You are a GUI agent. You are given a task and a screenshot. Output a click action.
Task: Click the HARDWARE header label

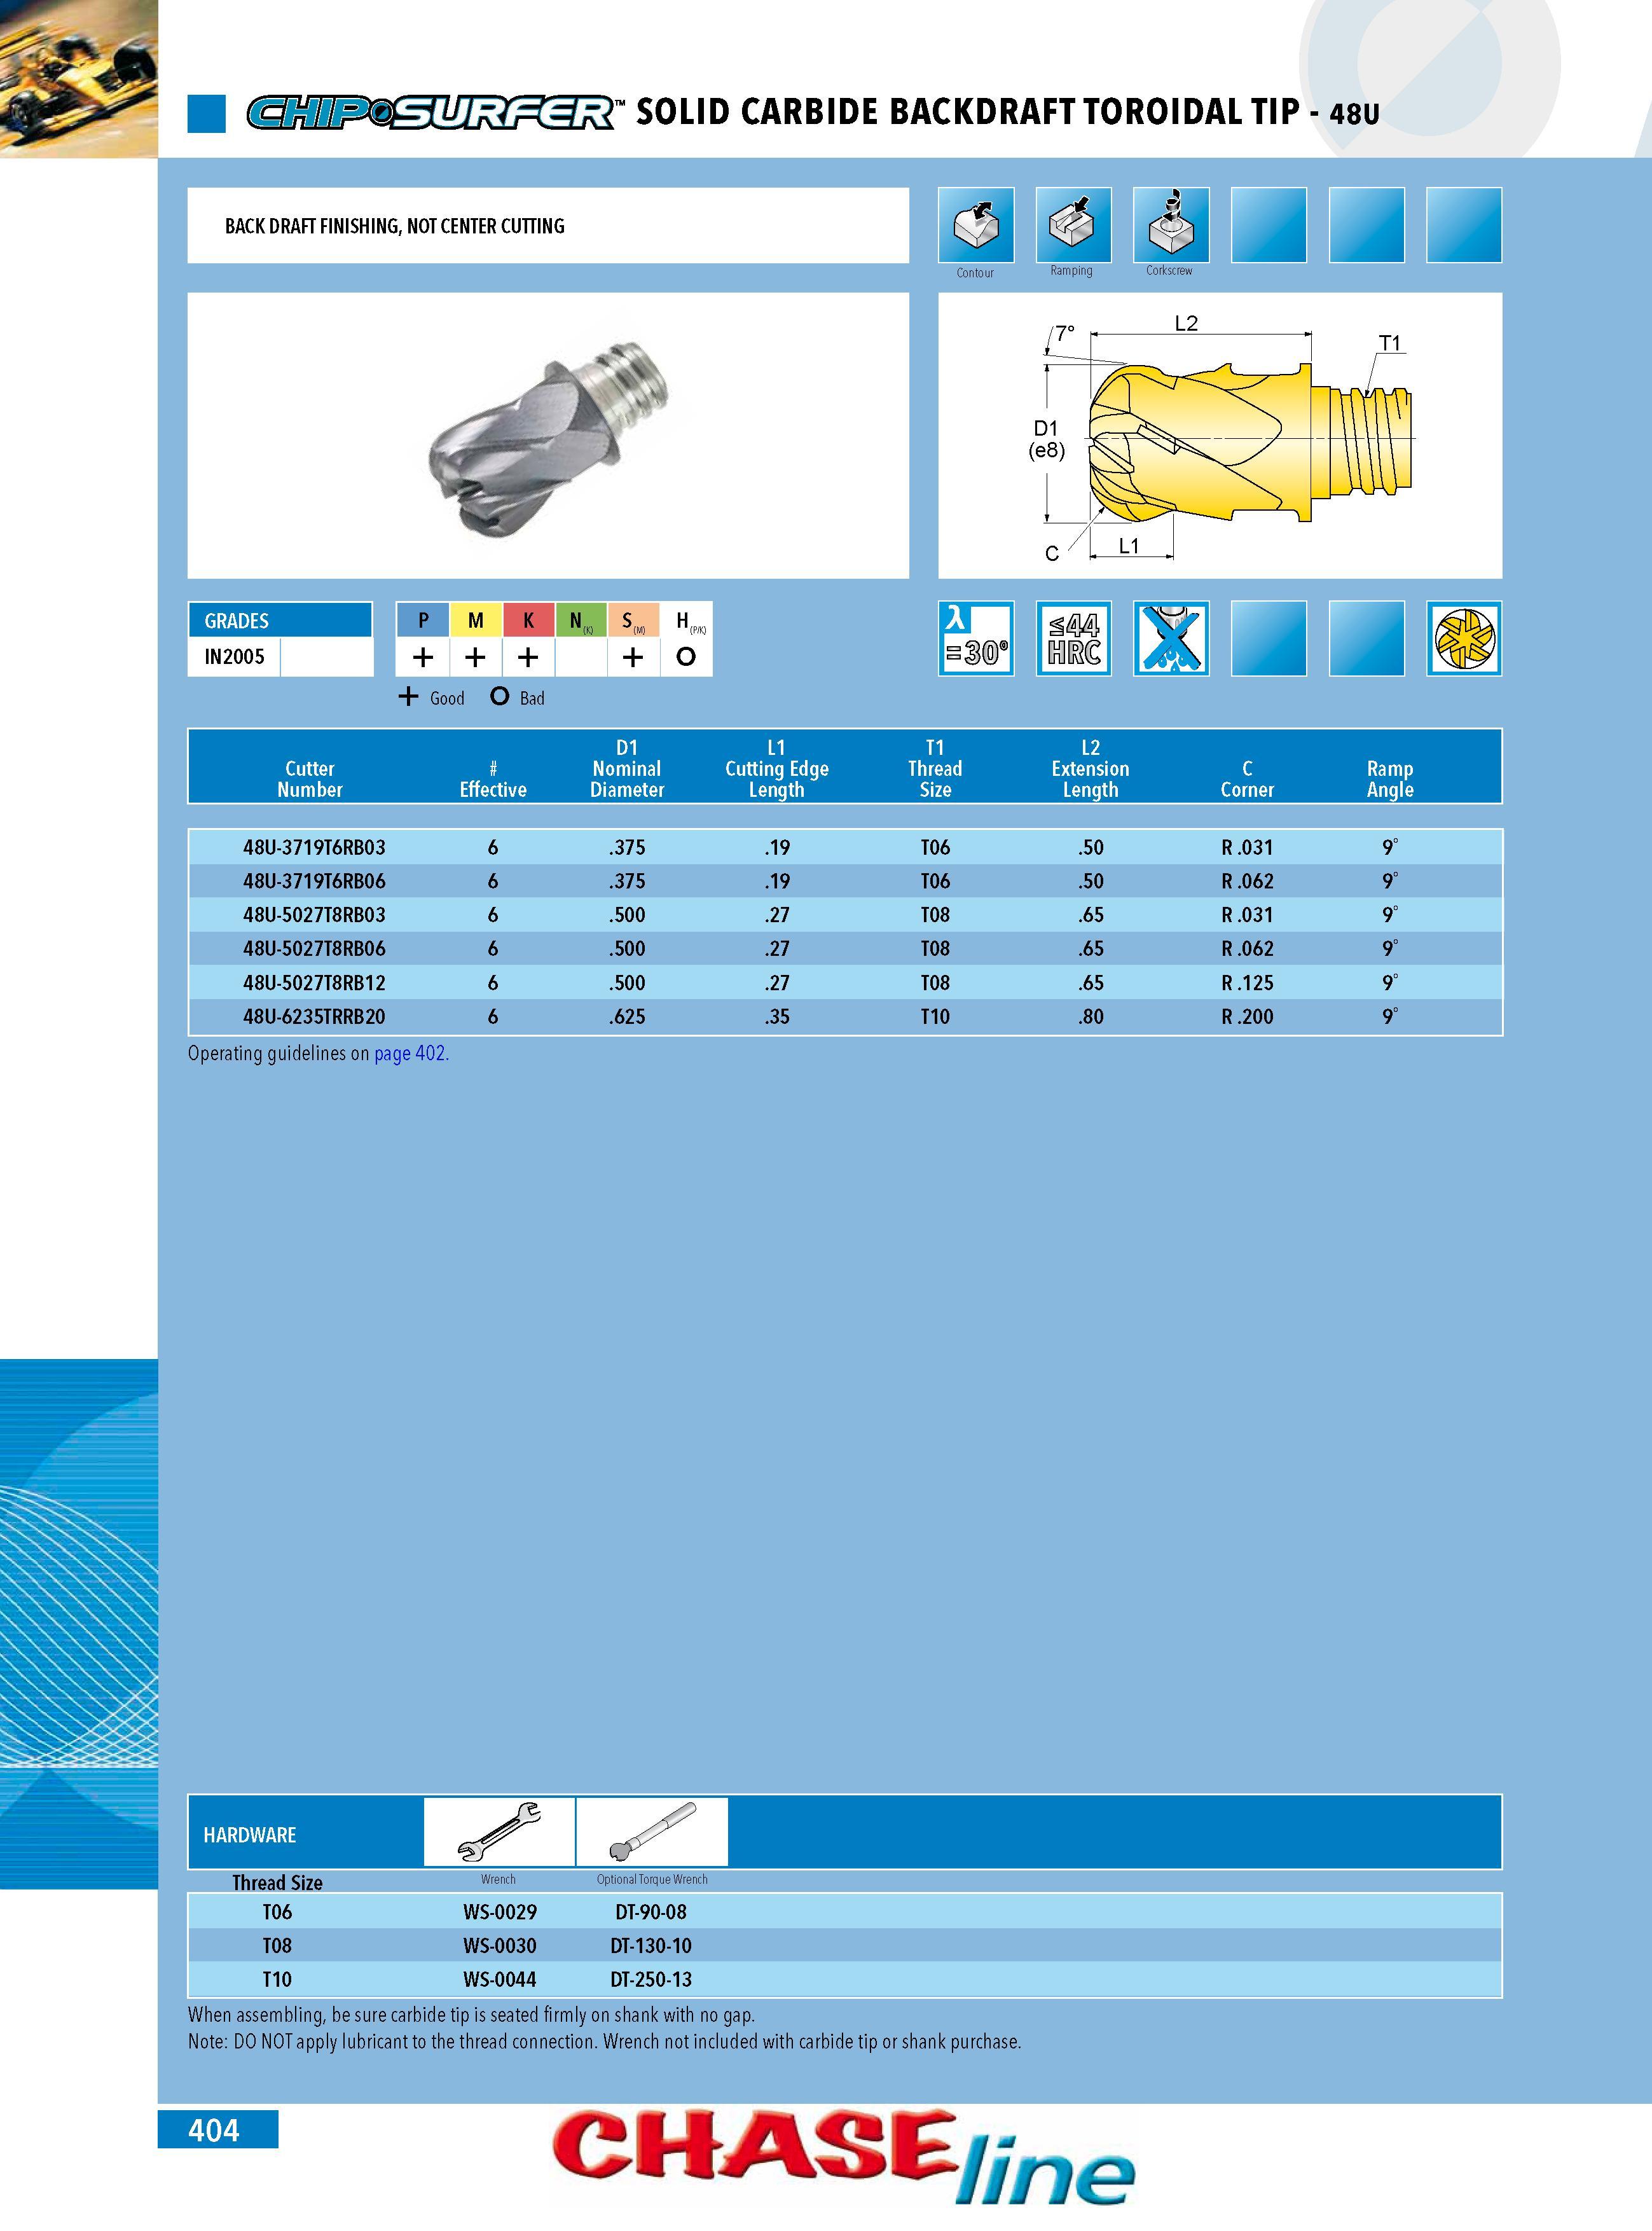click(x=250, y=1835)
